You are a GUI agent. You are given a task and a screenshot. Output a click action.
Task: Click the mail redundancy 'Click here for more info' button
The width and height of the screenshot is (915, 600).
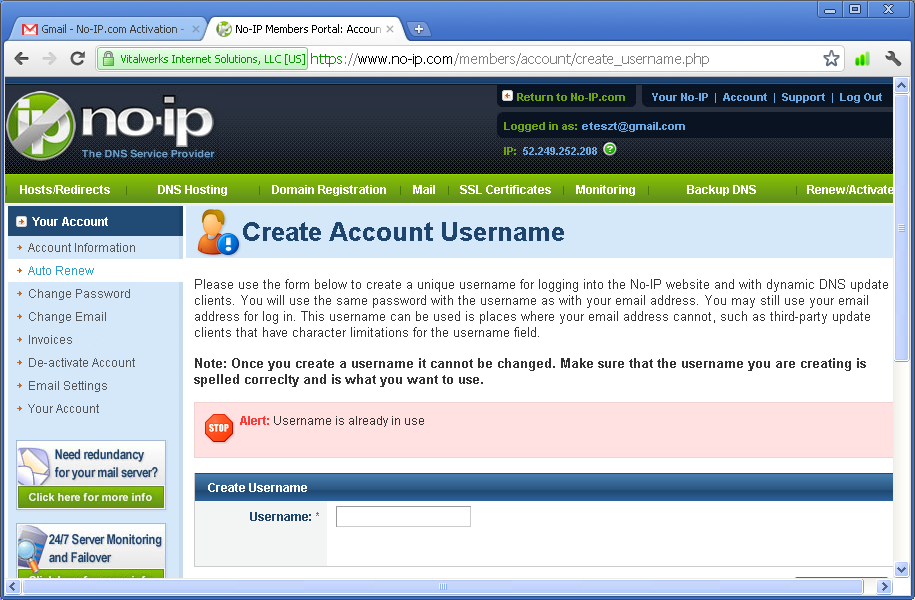coord(90,497)
